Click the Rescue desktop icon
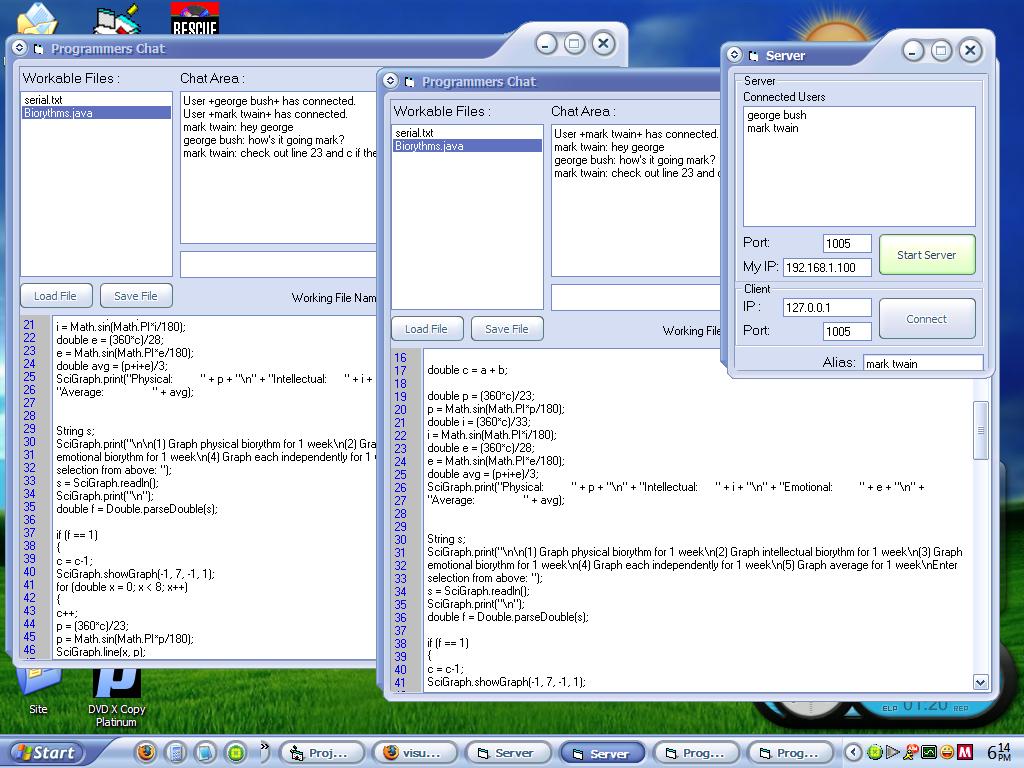 pyautogui.click(x=194, y=18)
